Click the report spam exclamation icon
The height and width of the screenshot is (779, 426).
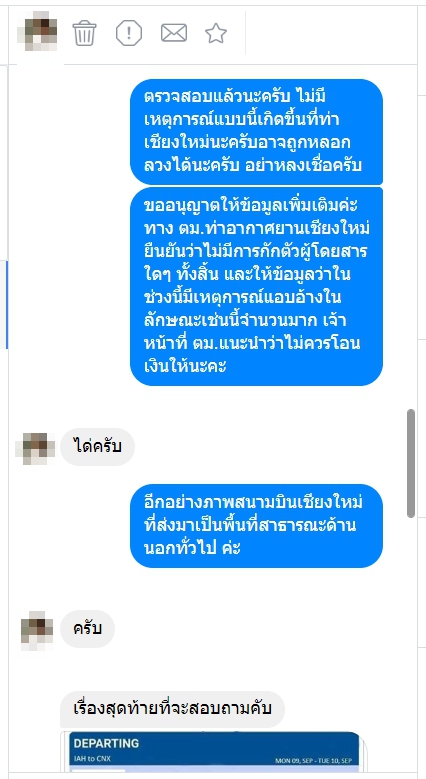[129, 33]
